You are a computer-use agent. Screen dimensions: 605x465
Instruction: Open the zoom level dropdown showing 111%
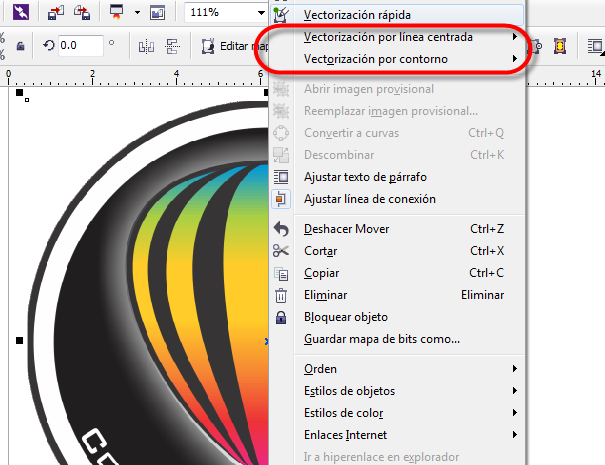pyautogui.click(x=261, y=13)
